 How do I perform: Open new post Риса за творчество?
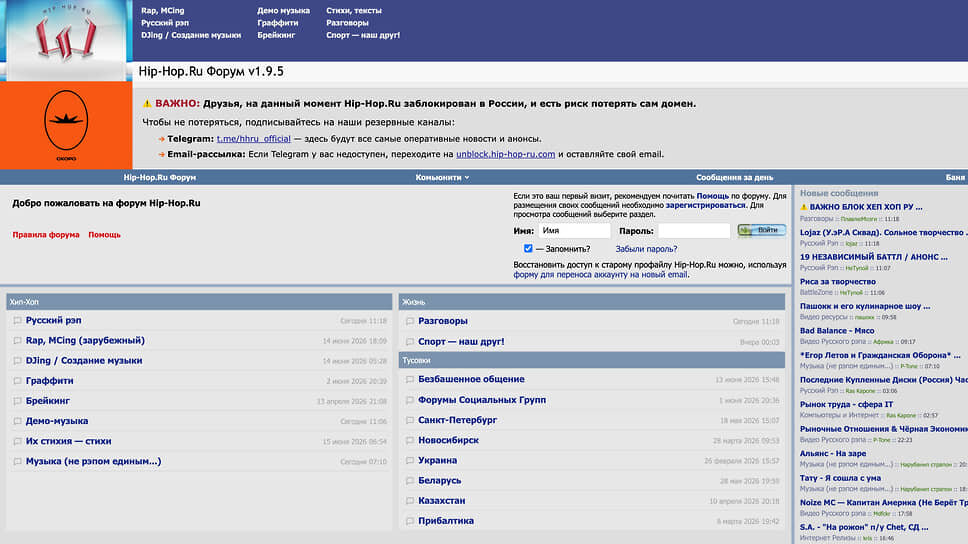point(838,282)
